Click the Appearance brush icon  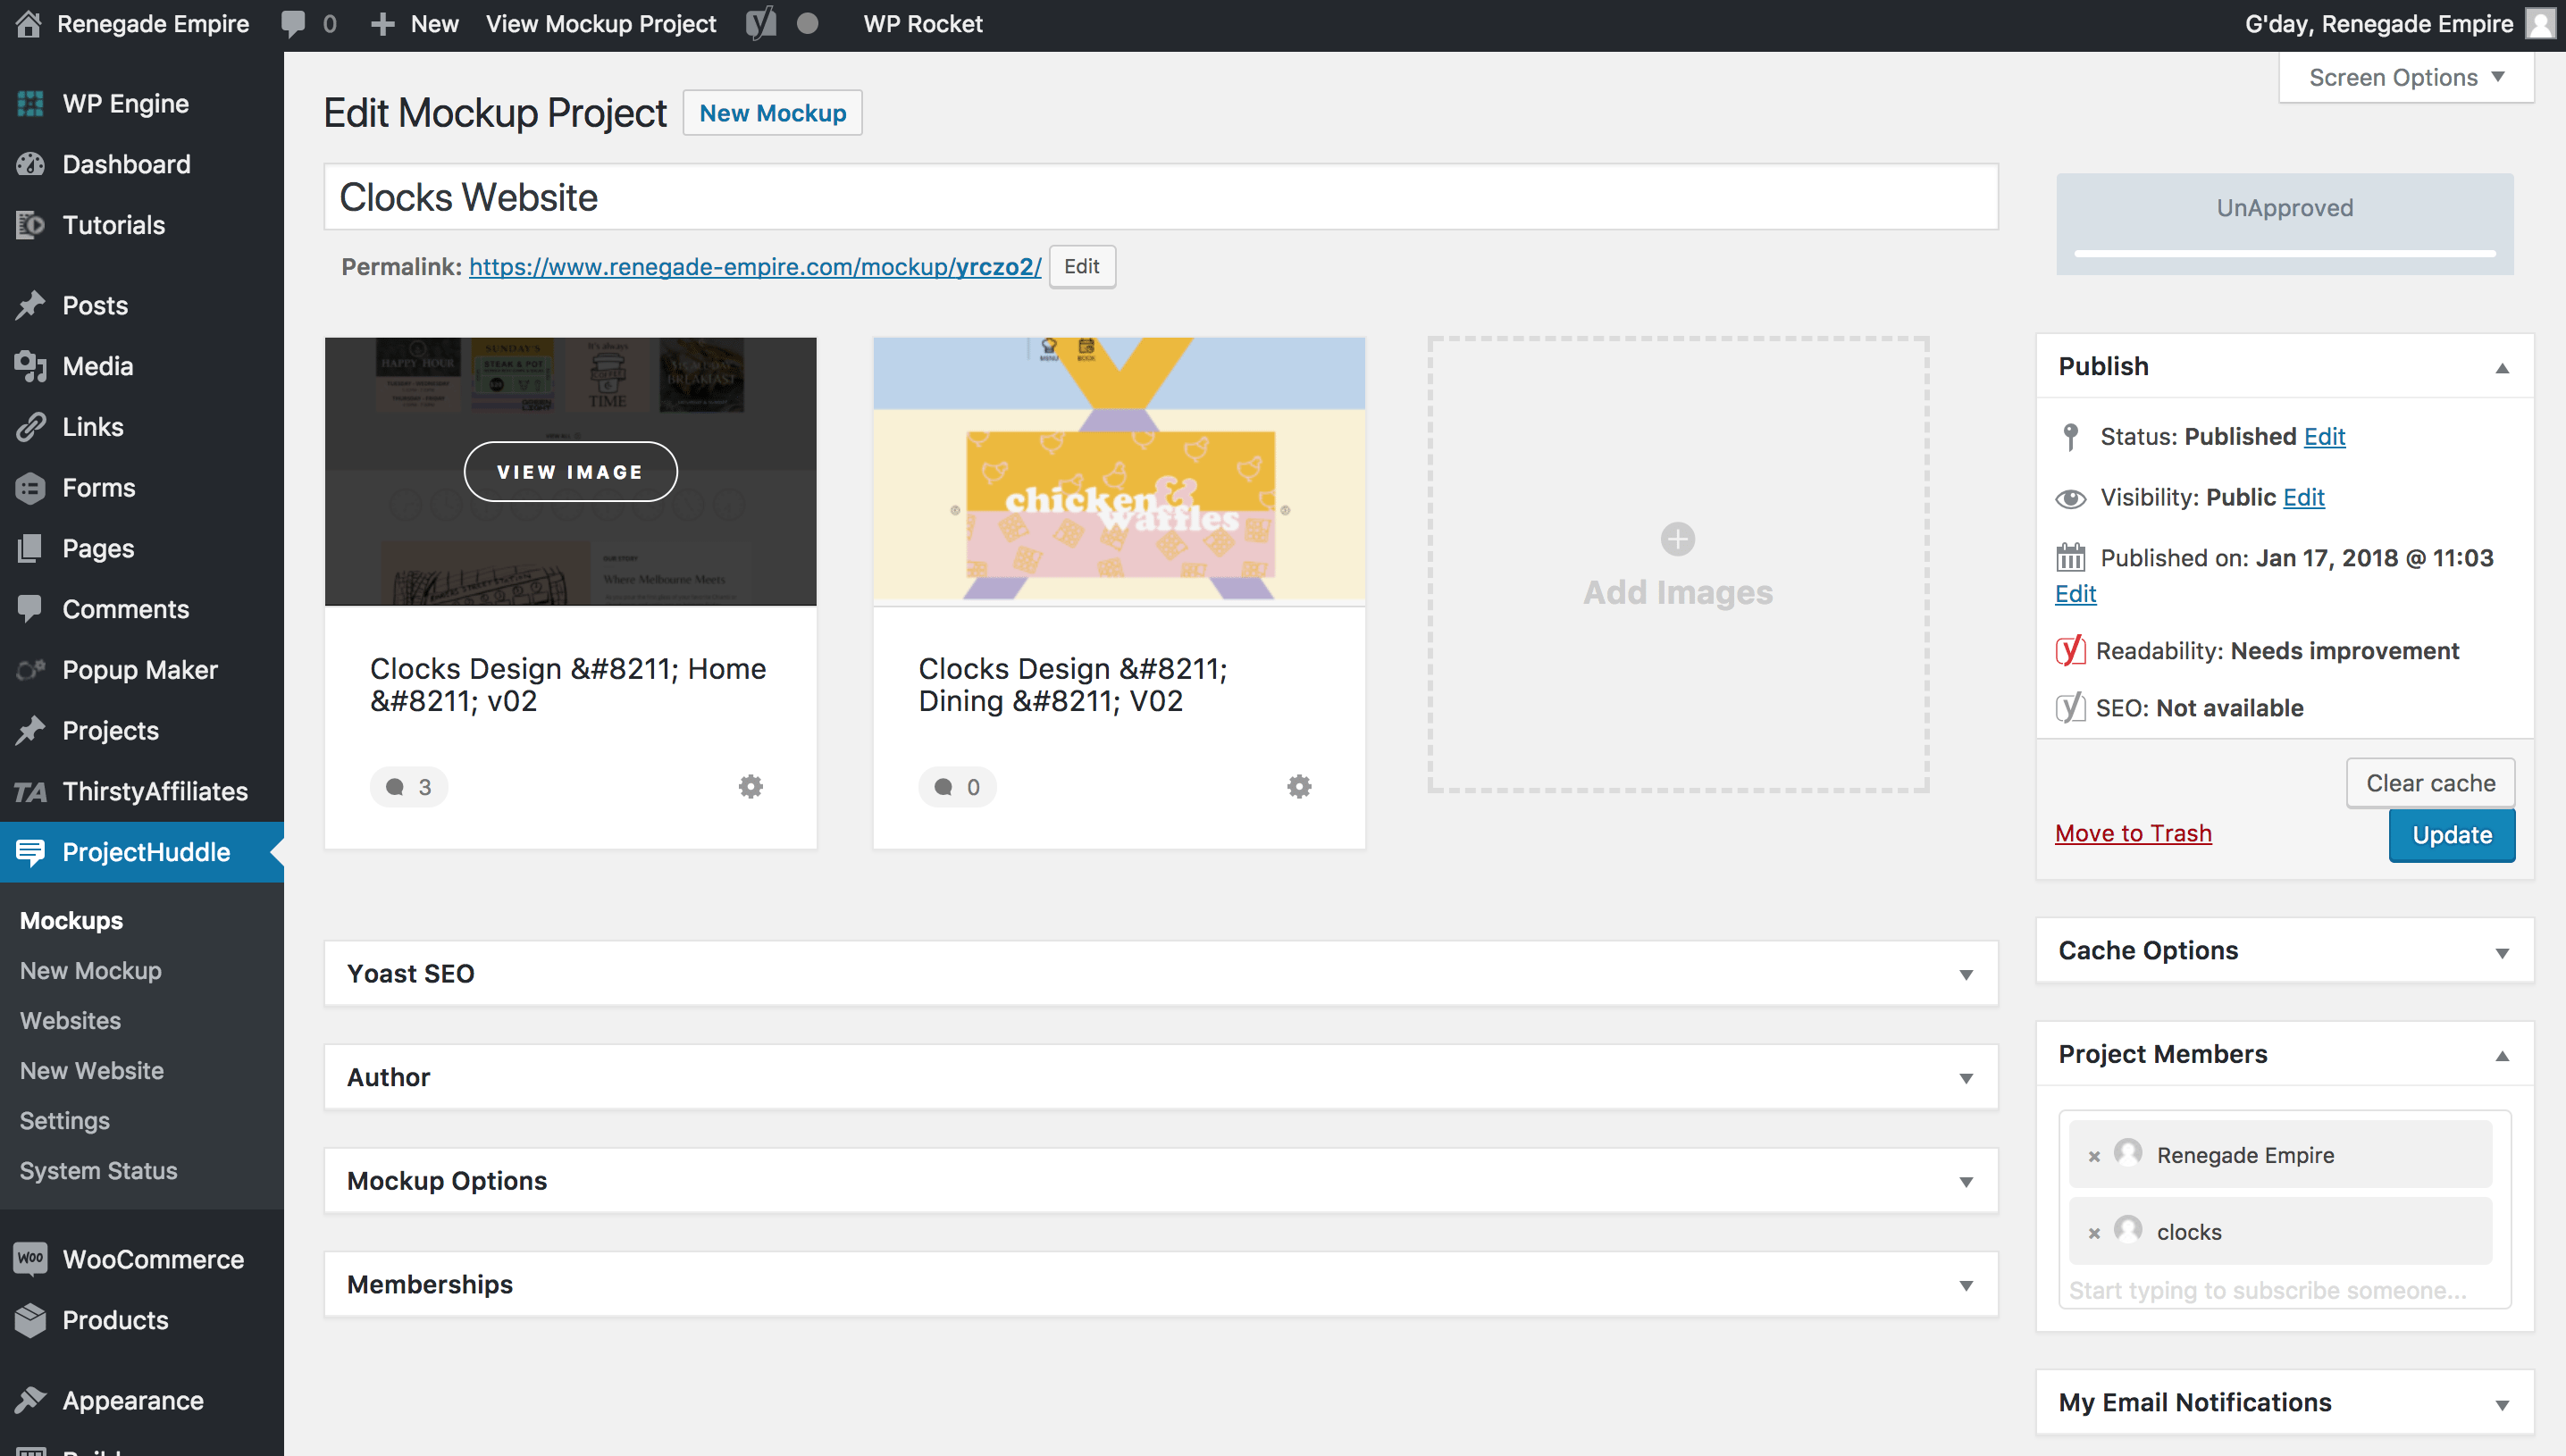30,1400
